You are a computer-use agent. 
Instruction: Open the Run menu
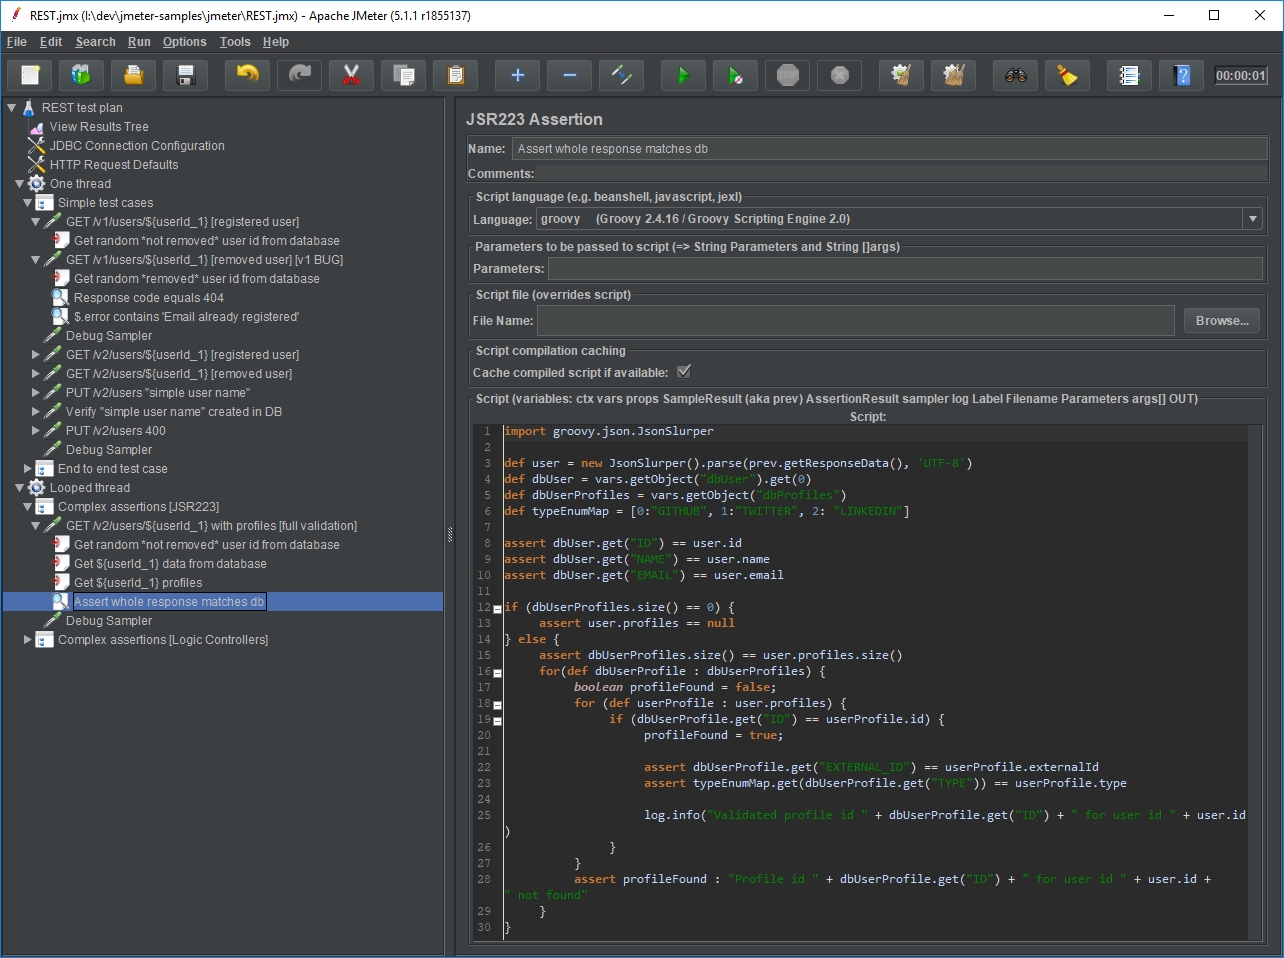coord(139,42)
